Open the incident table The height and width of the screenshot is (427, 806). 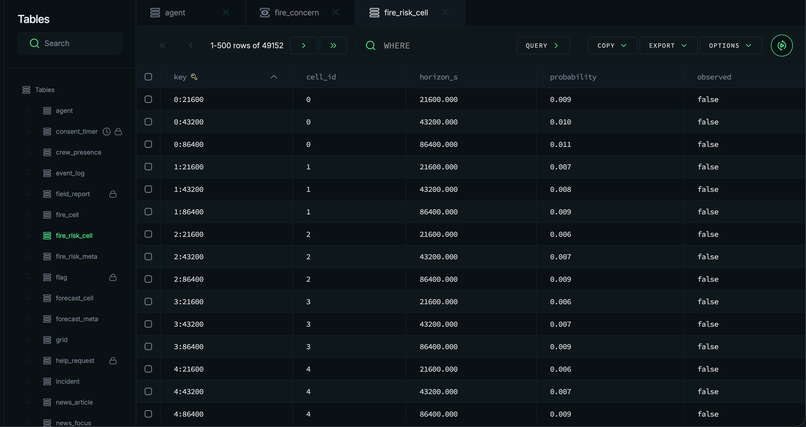pyautogui.click(x=67, y=381)
